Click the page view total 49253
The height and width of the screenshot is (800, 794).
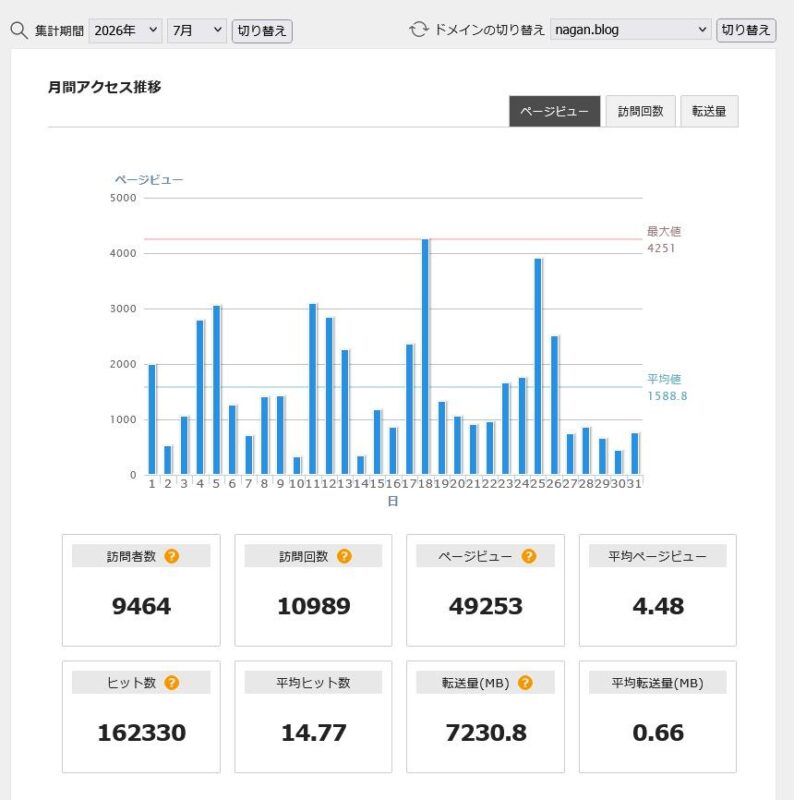486,606
